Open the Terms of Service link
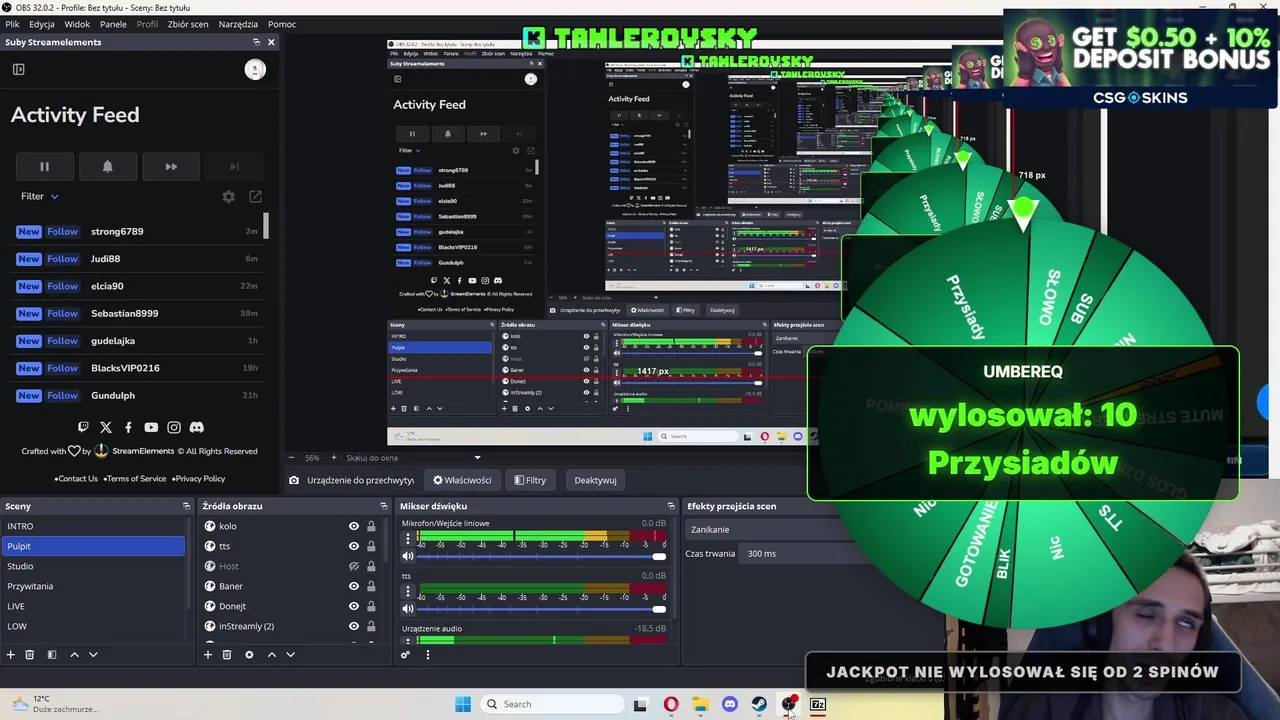 (x=134, y=479)
